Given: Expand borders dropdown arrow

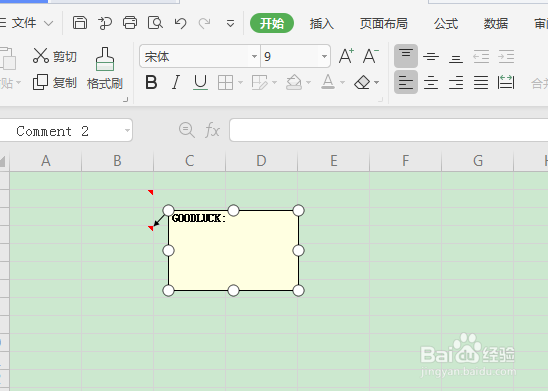Looking at the screenshot, I should [x=240, y=83].
